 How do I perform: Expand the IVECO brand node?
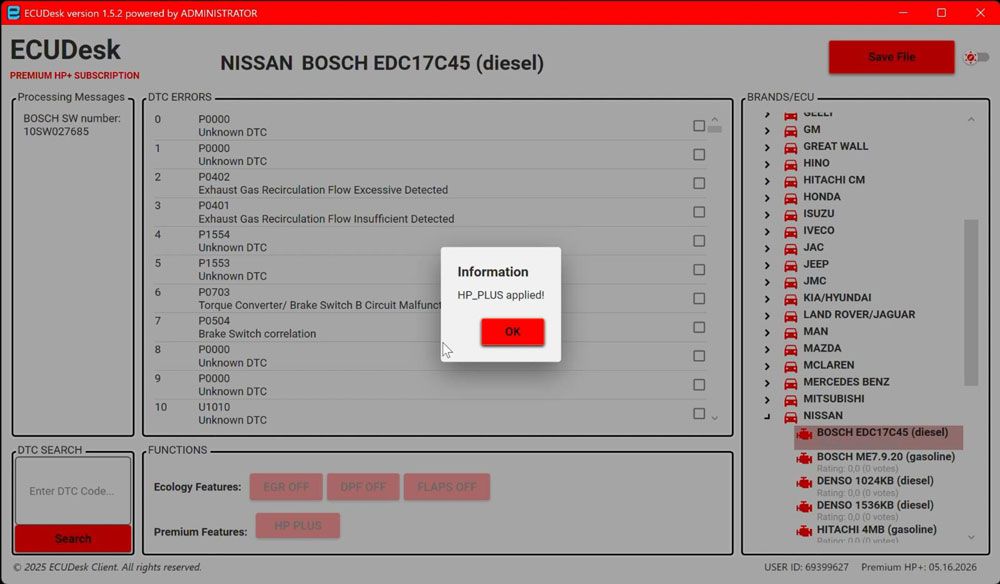pyautogui.click(x=768, y=230)
